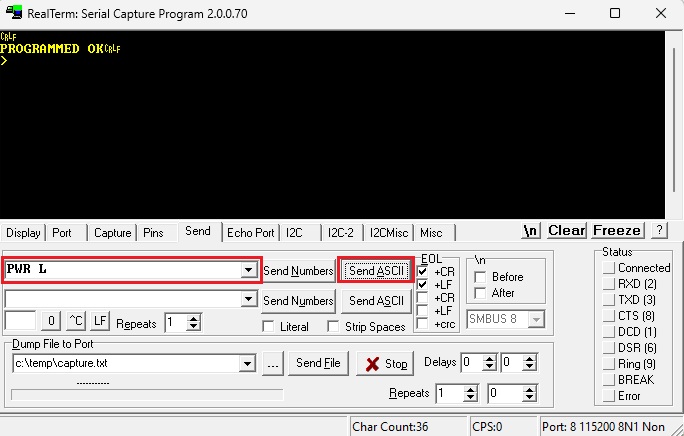Open the Capture tab
The width and height of the screenshot is (684, 436).
click(x=113, y=233)
